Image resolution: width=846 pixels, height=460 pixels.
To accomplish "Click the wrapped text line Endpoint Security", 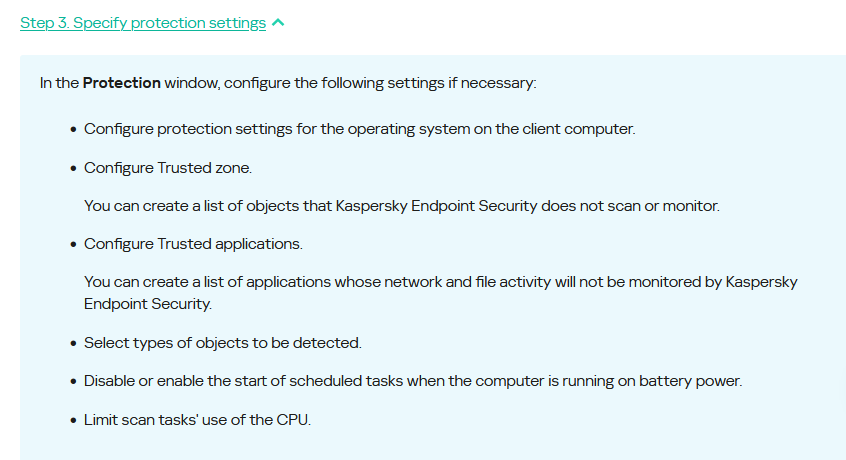I will (x=147, y=303).
